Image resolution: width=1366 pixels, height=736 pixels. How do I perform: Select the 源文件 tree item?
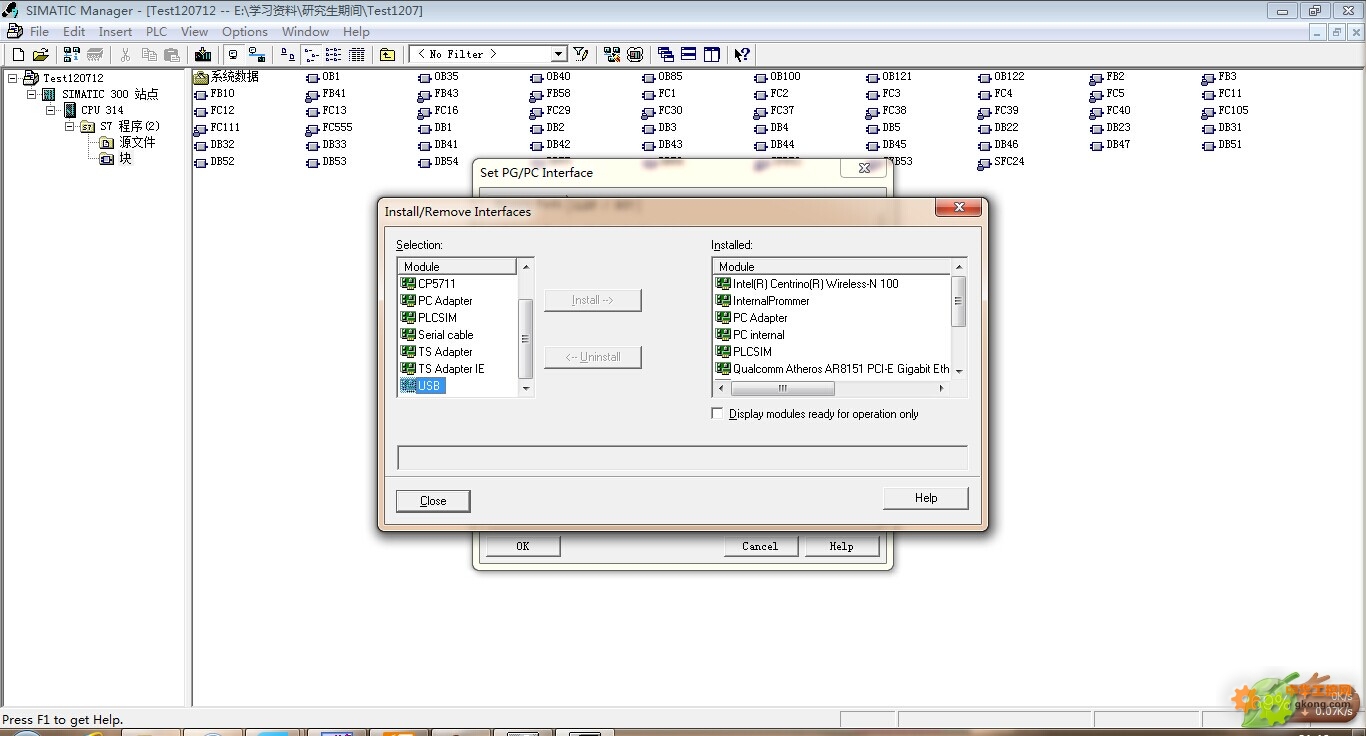coord(128,142)
